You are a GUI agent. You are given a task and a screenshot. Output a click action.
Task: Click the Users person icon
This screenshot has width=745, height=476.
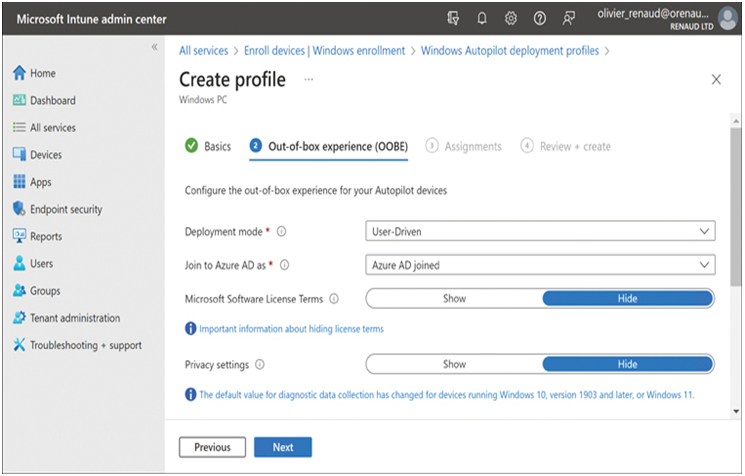19,263
